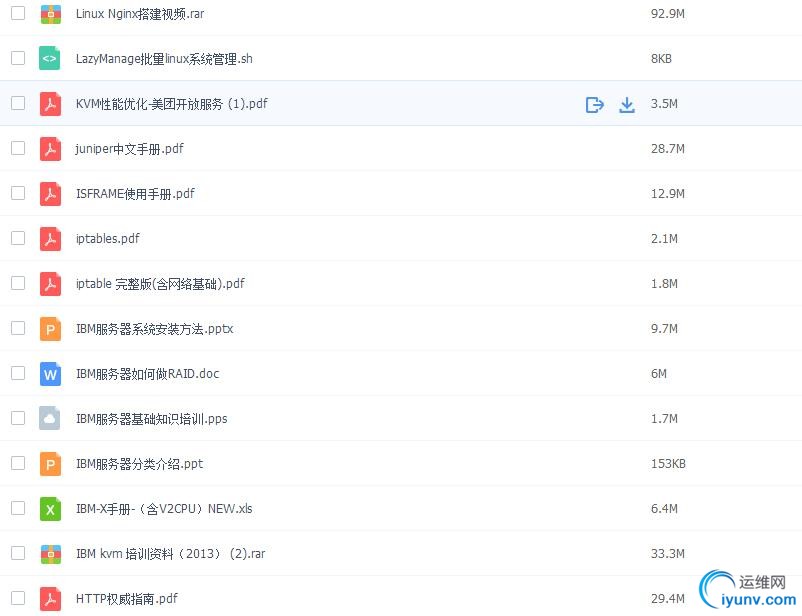Viewport: 802px width, 616px height.
Task: Tick the checkbox for juniper中文手册.pdf
Action: (x=18, y=148)
